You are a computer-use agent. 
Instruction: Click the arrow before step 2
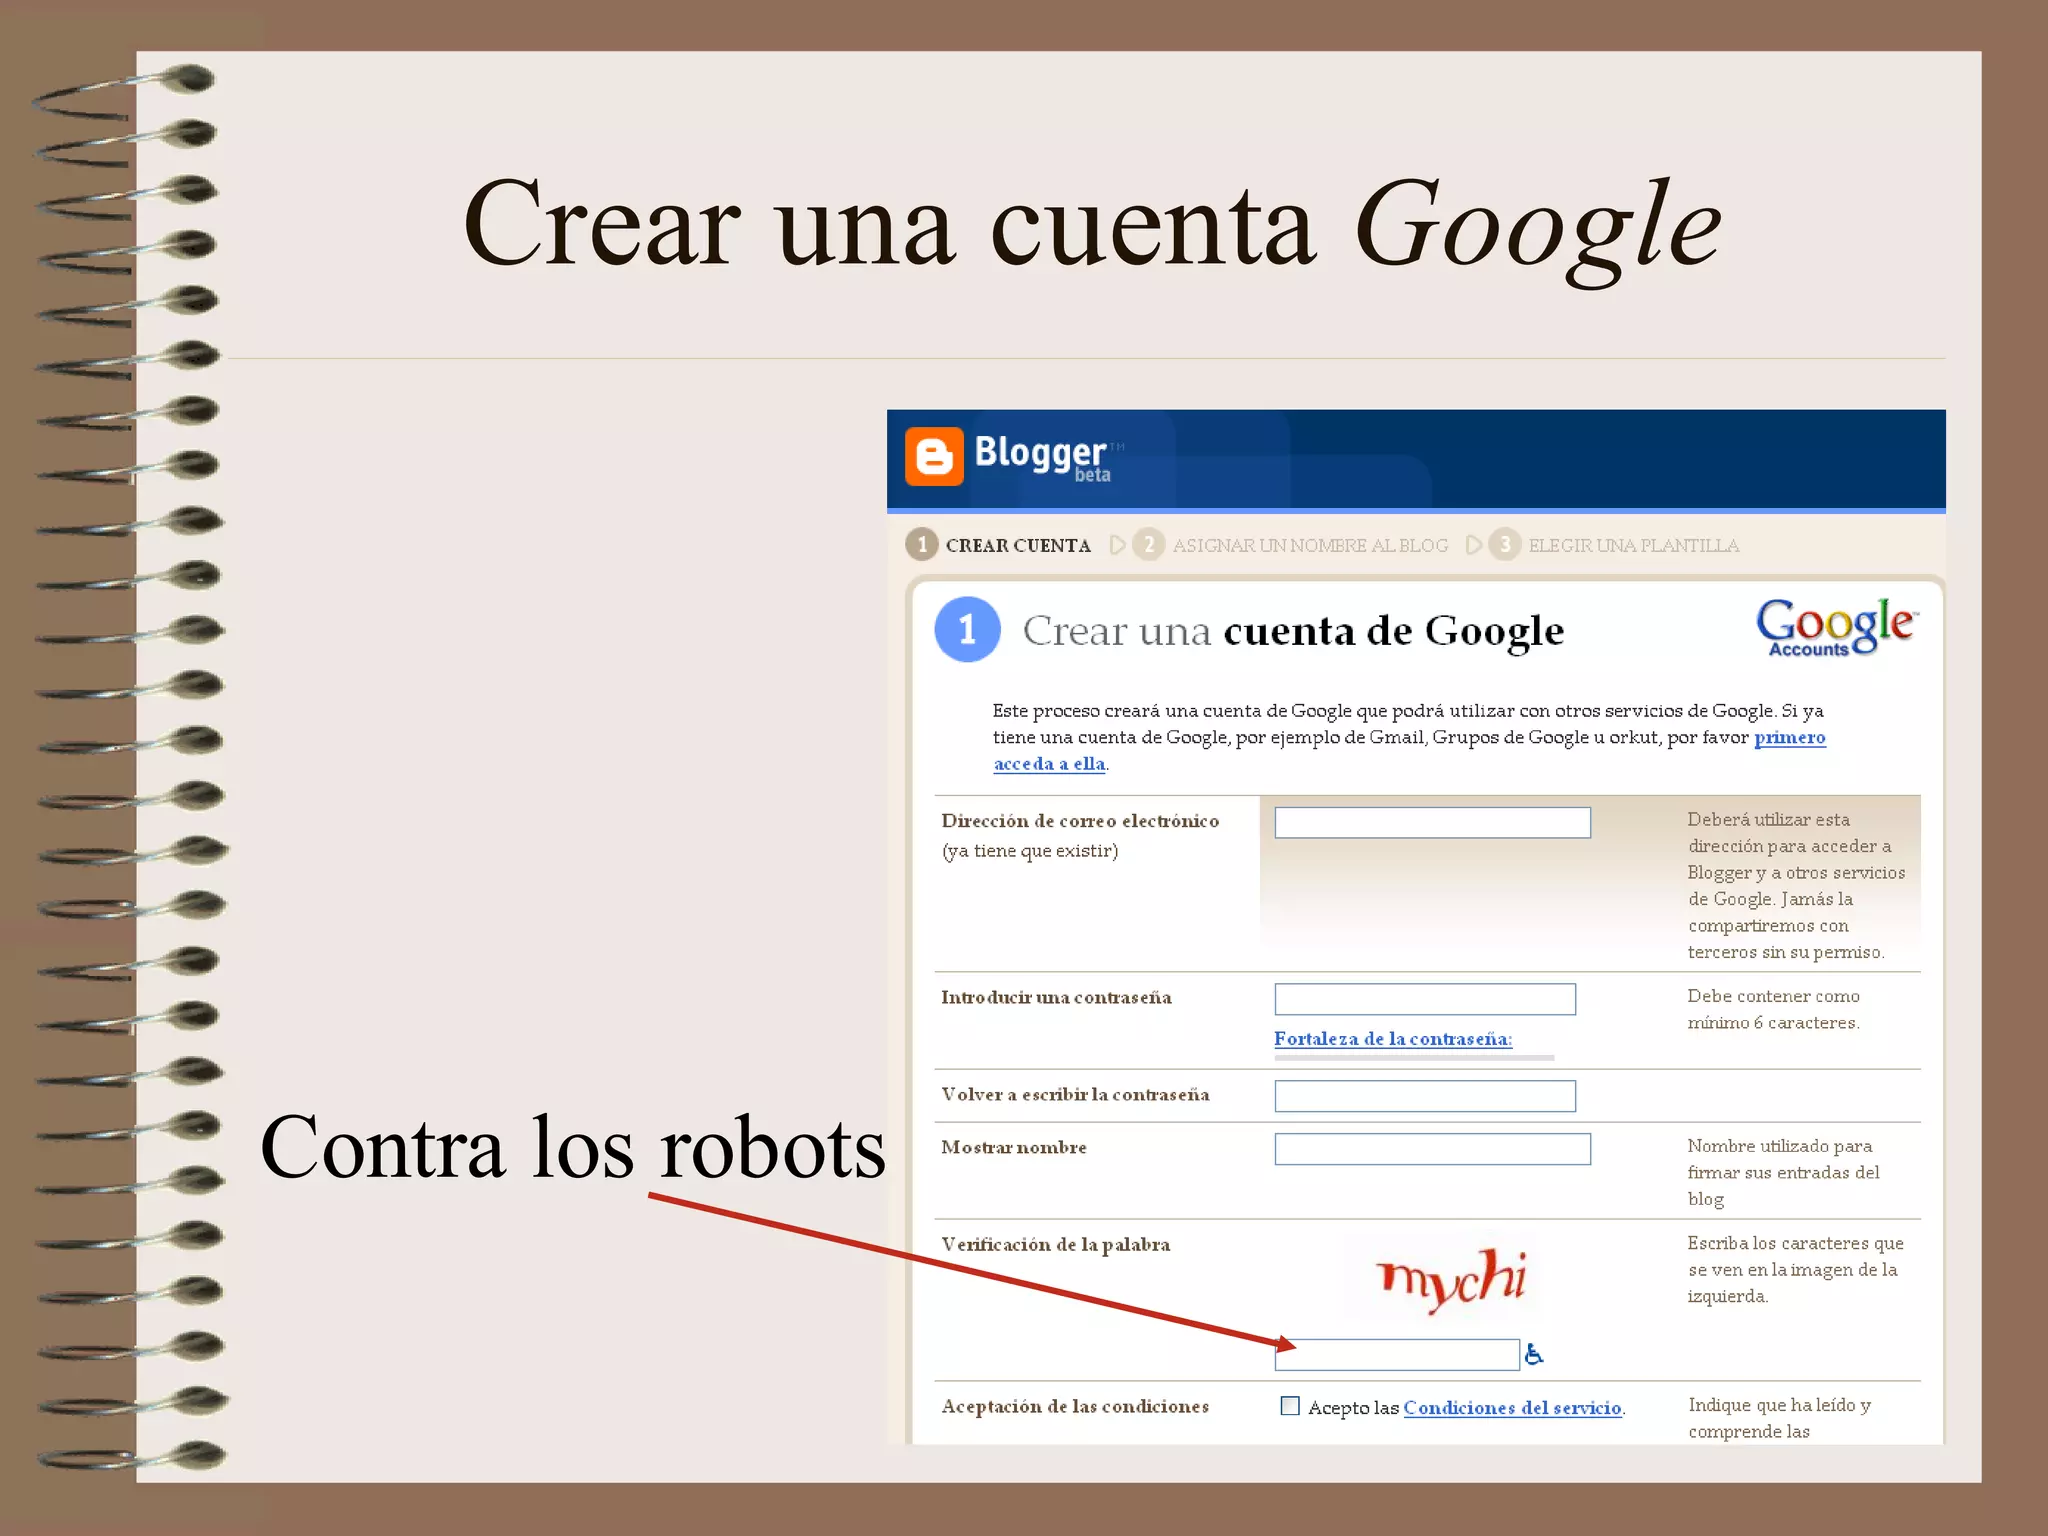1118,544
